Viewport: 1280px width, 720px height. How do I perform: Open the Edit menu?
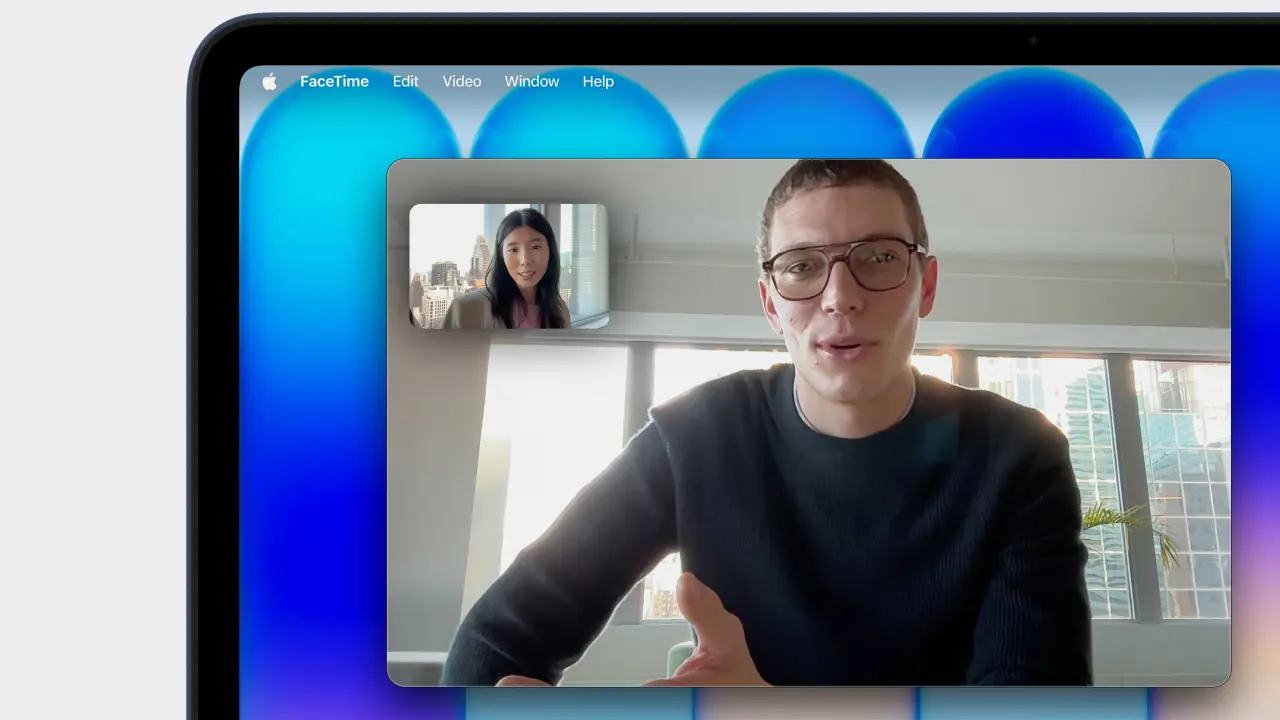pos(405,82)
